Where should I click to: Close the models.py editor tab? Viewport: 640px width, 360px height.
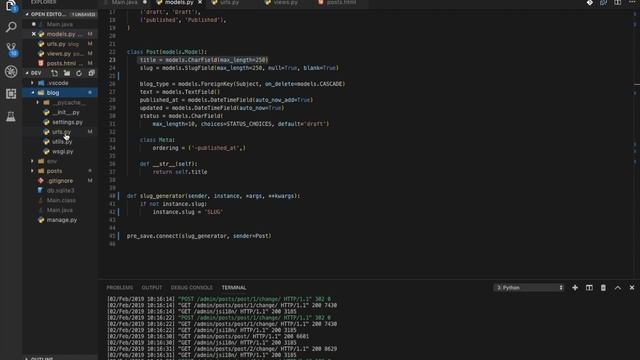[x=200, y=2]
